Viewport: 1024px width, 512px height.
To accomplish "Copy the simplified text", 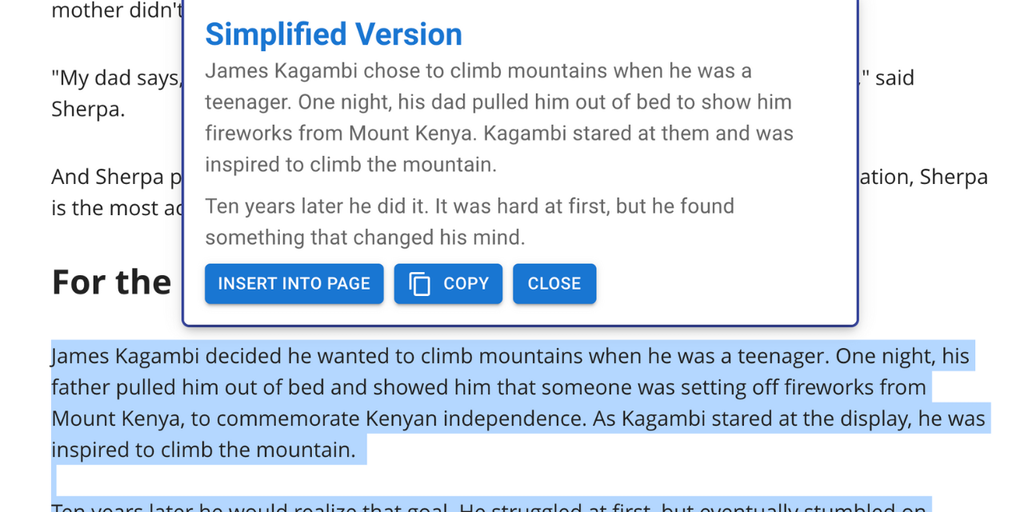I will tap(448, 284).
